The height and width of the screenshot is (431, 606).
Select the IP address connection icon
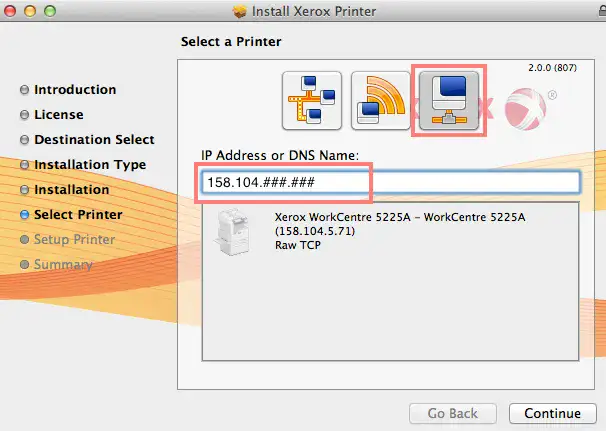pyautogui.click(x=449, y=101)
